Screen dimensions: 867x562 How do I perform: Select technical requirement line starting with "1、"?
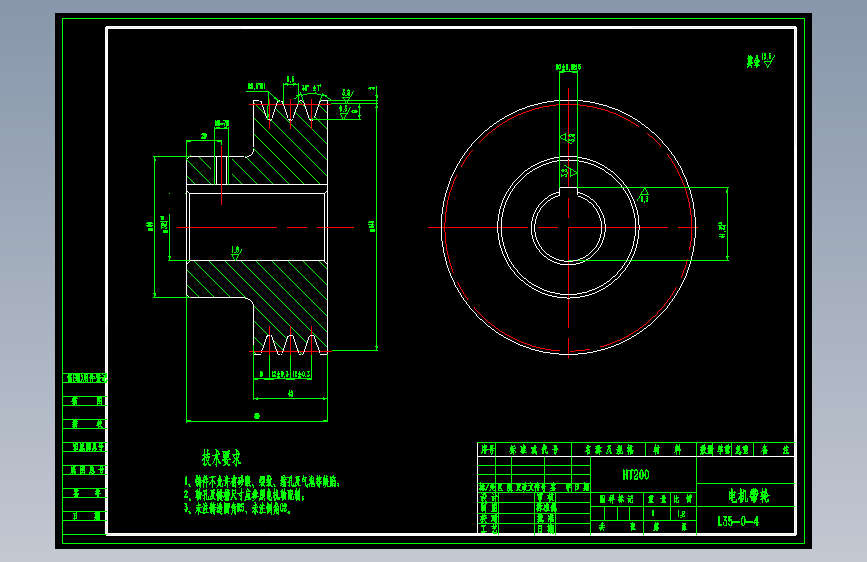(x=262, y=481)
